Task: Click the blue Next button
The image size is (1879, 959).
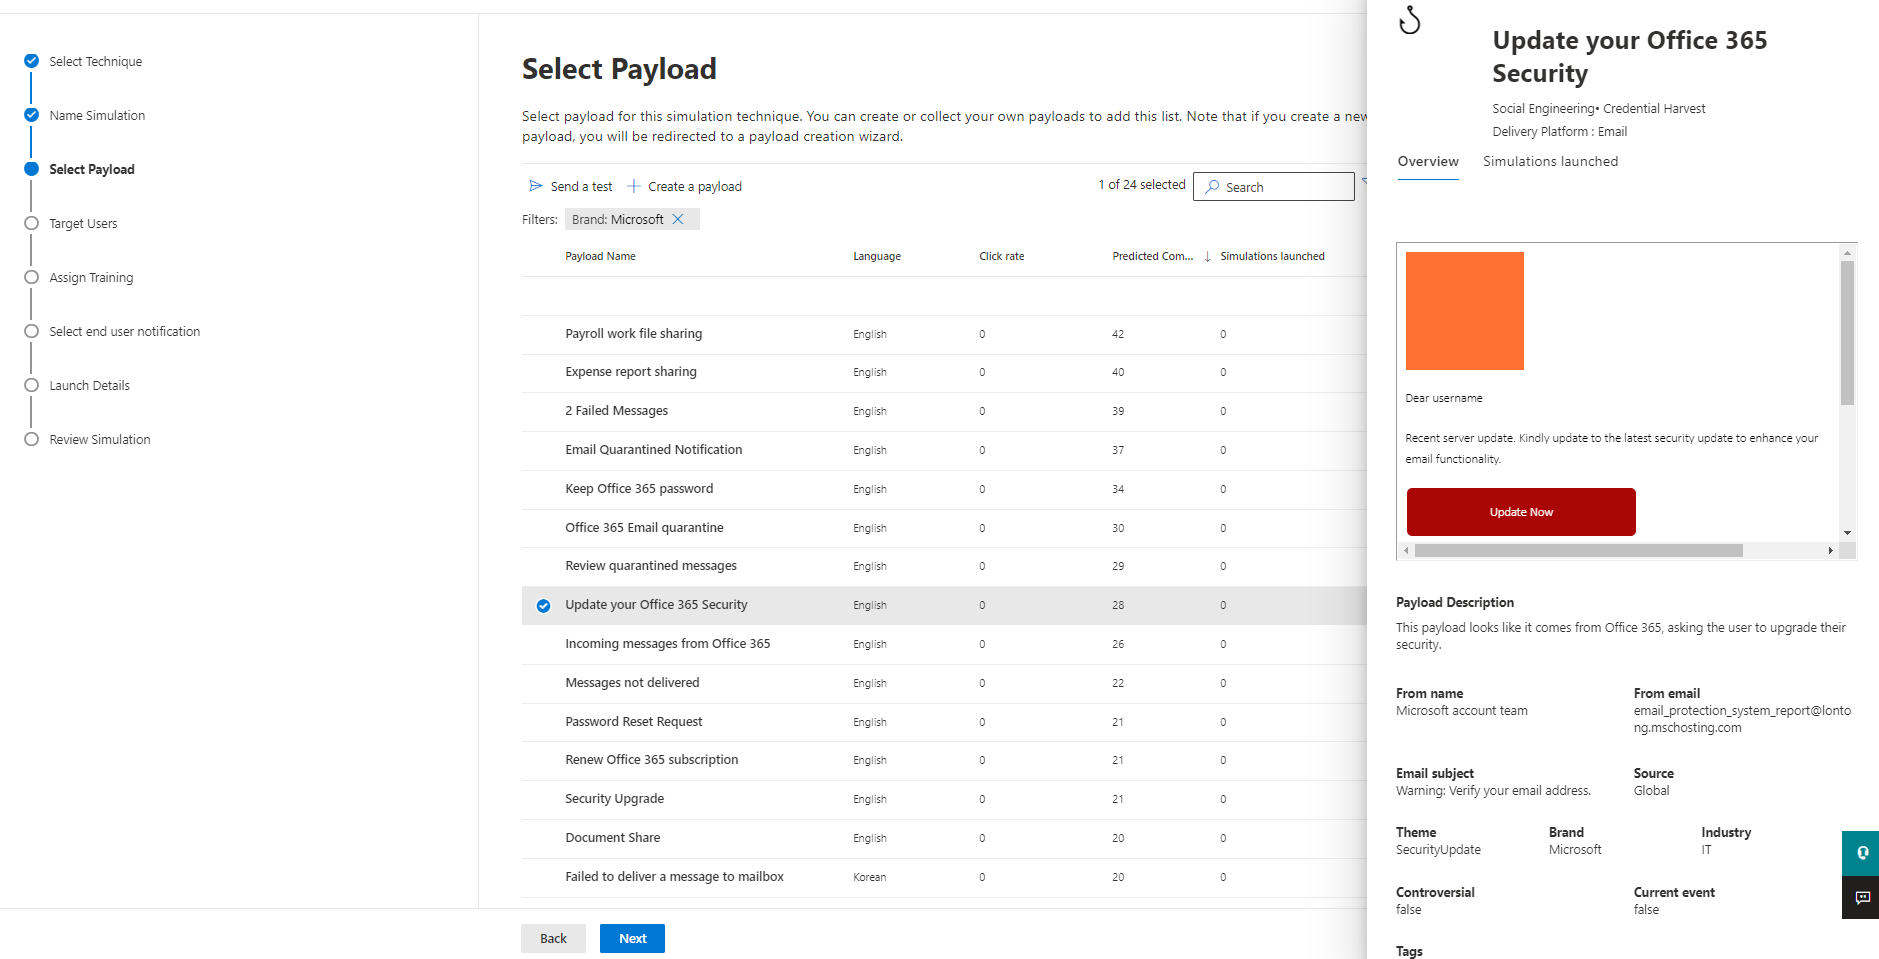Action: click(x=632, y=938)
